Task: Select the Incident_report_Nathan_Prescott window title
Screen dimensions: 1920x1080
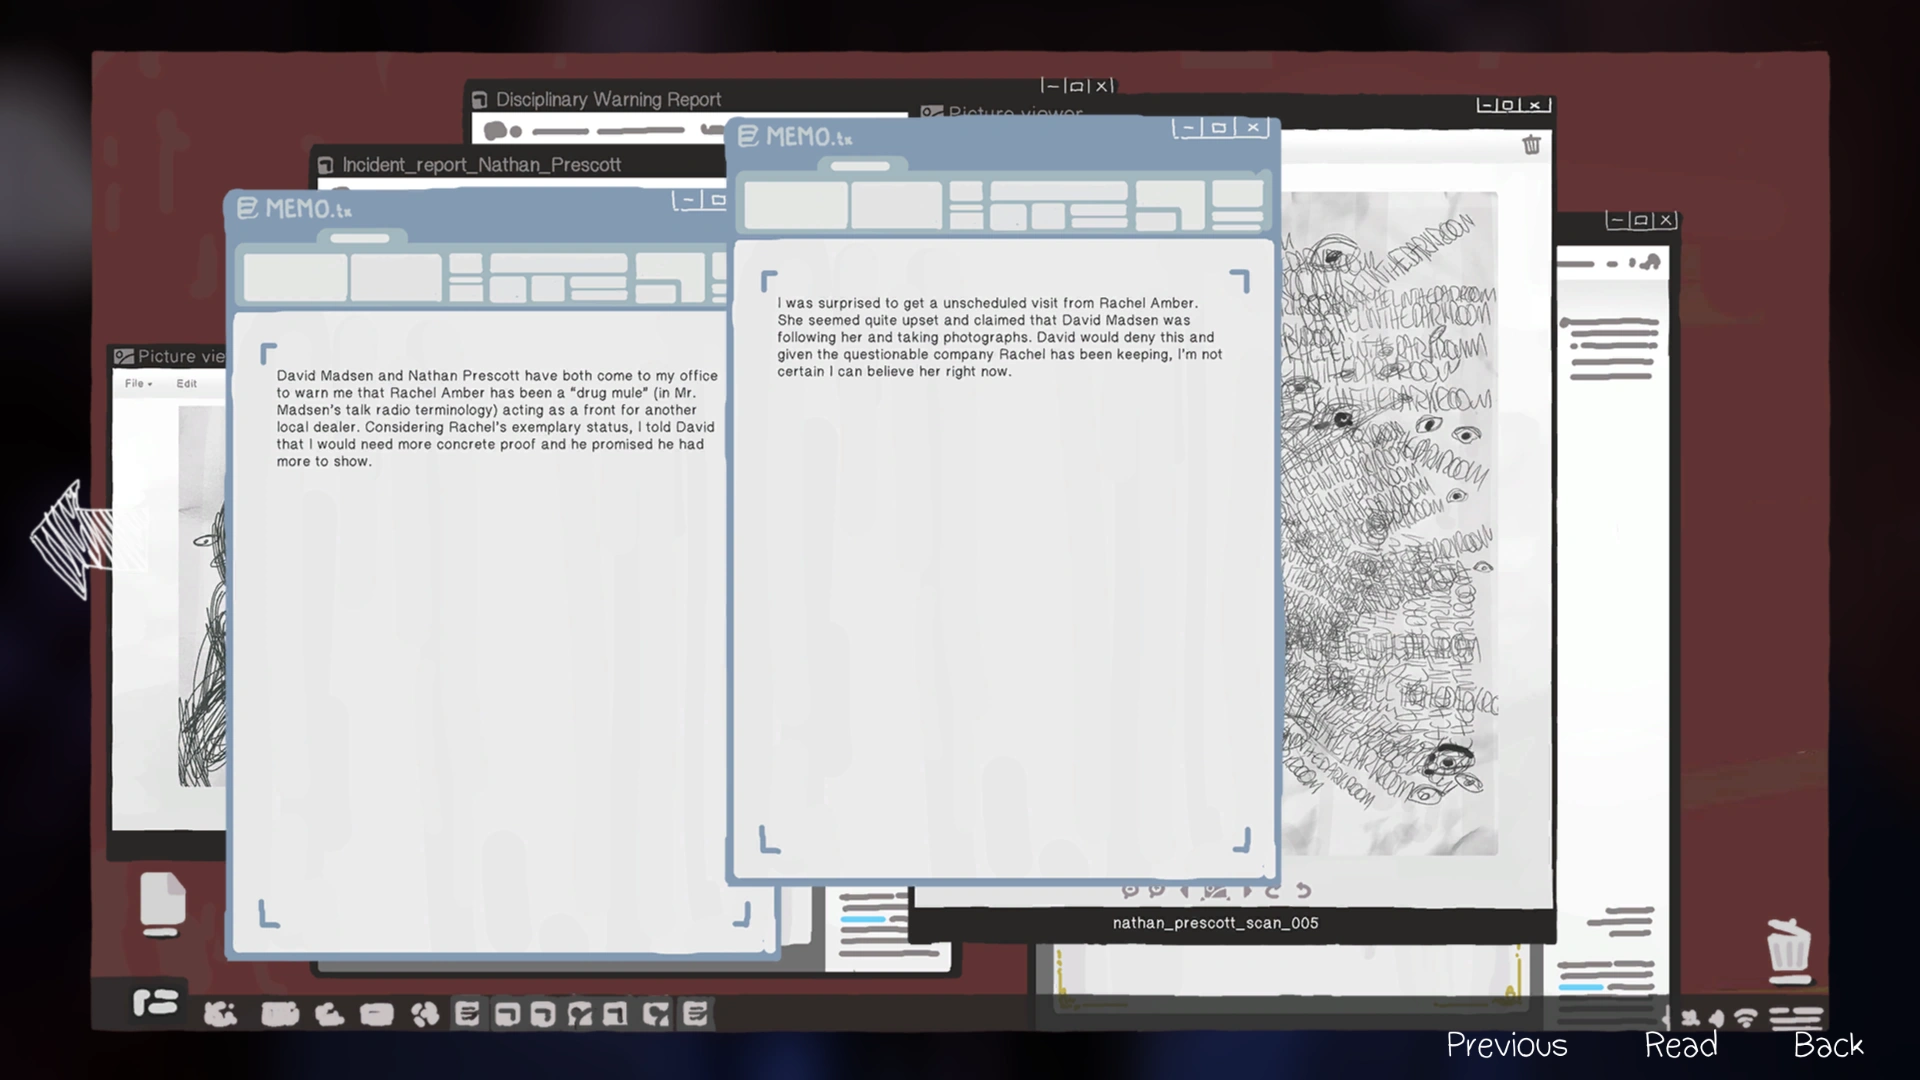Action: 481,165
